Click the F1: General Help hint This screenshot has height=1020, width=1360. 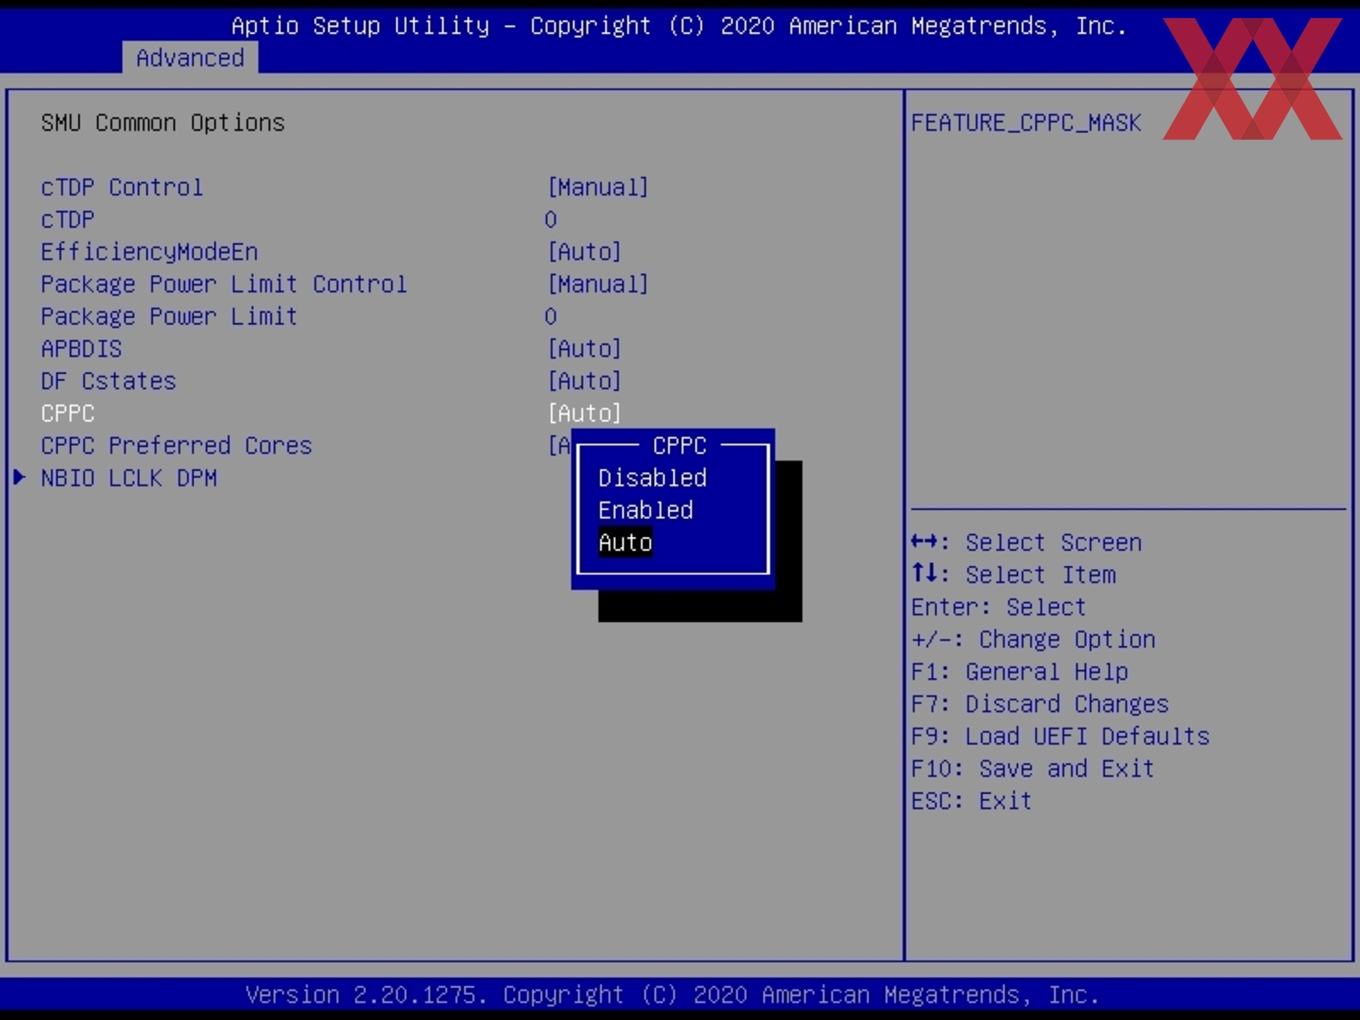(1019, 672)
